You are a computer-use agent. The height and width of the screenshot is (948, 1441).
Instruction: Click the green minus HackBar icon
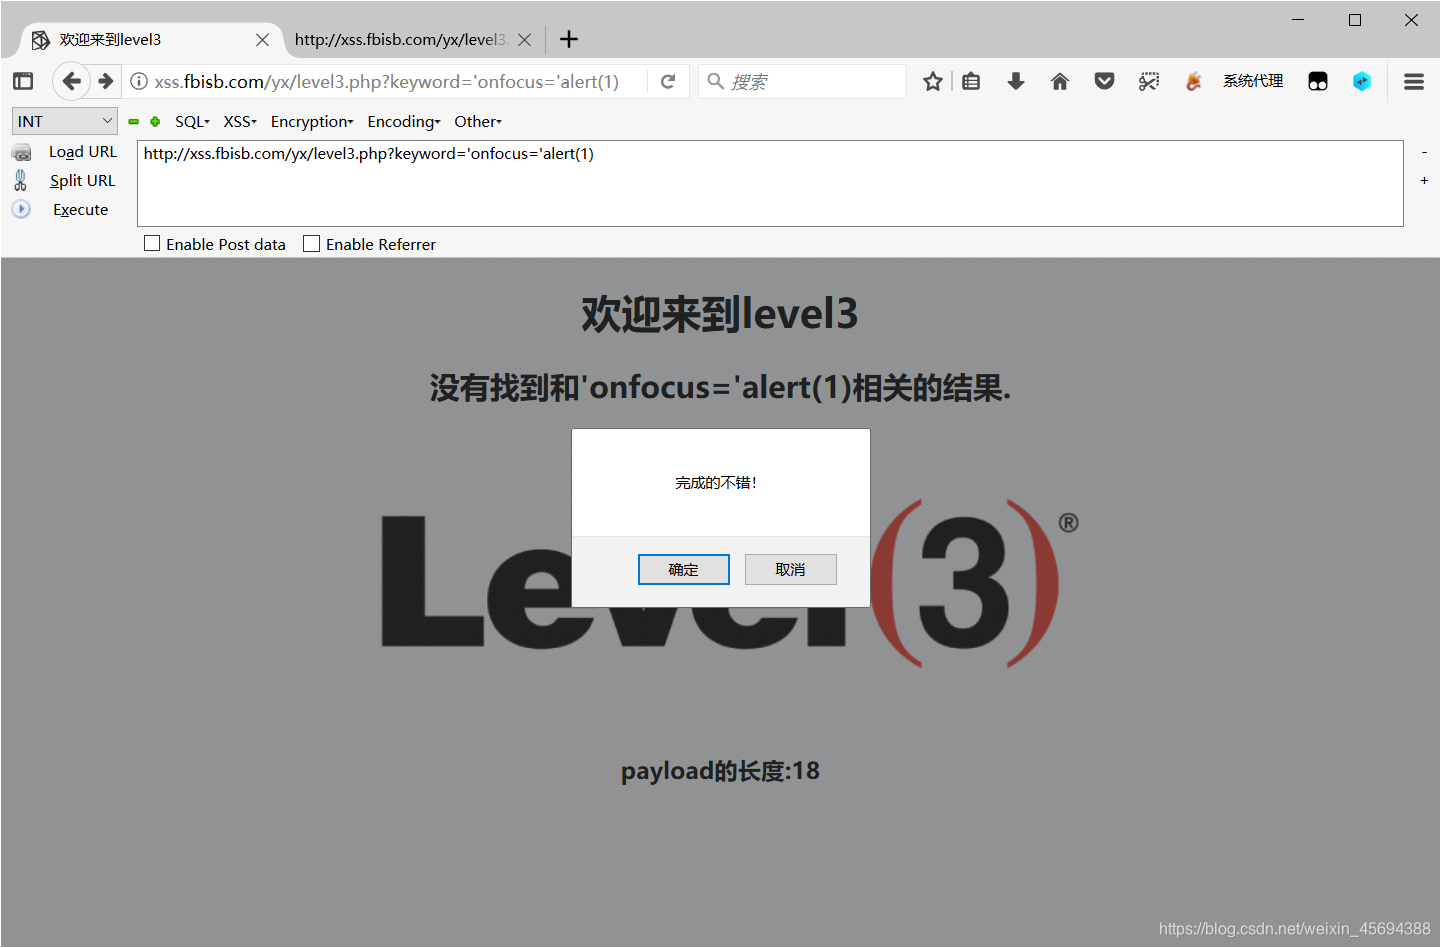(x=134, y=122)
